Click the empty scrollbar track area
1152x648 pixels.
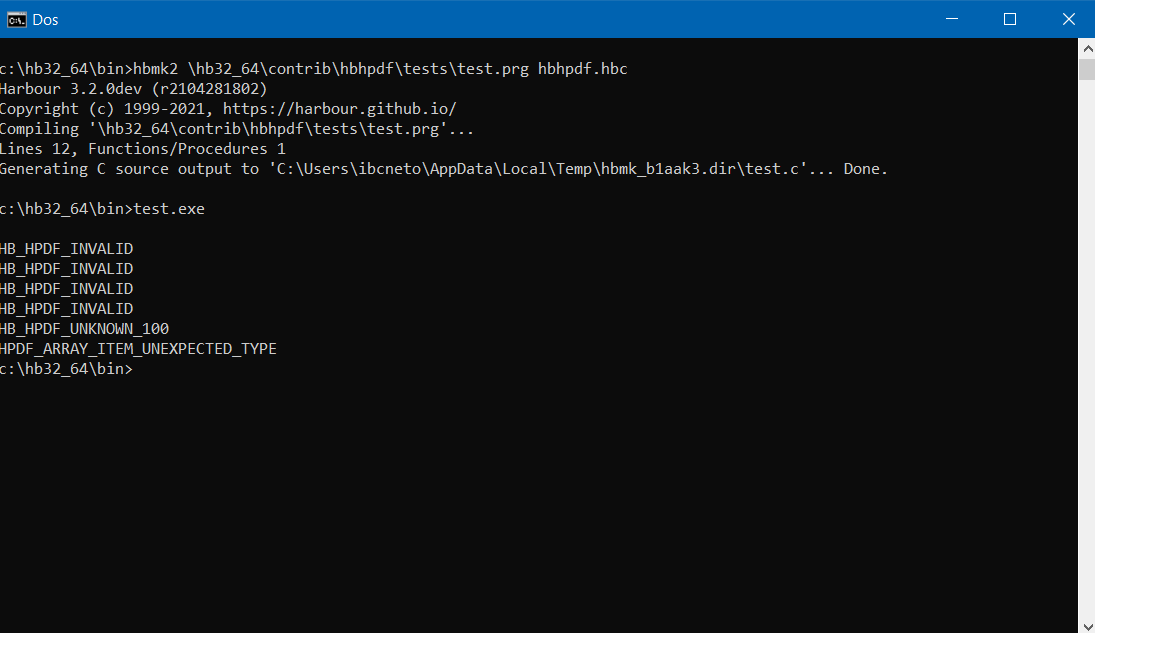click(x=1087, y=350)
